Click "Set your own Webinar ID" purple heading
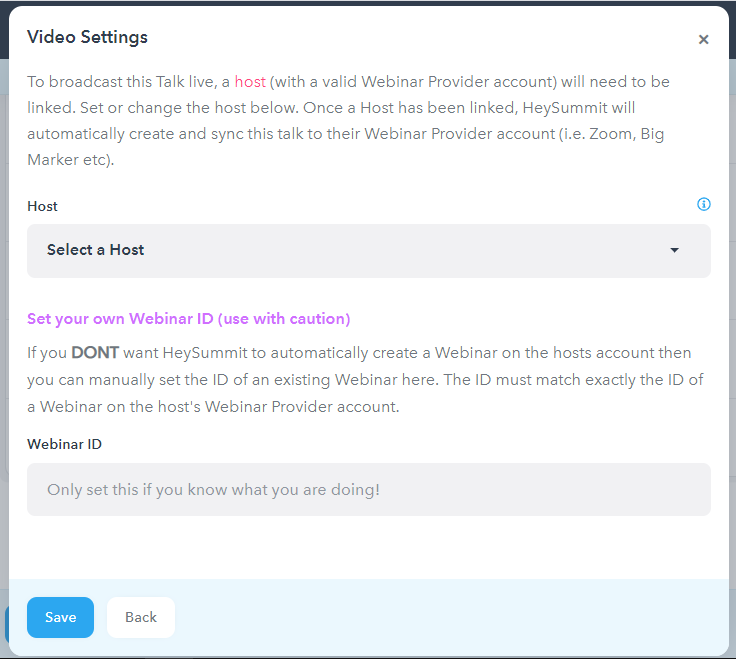The width and height of the screenshot is (736, 659). tap(189, 319)
